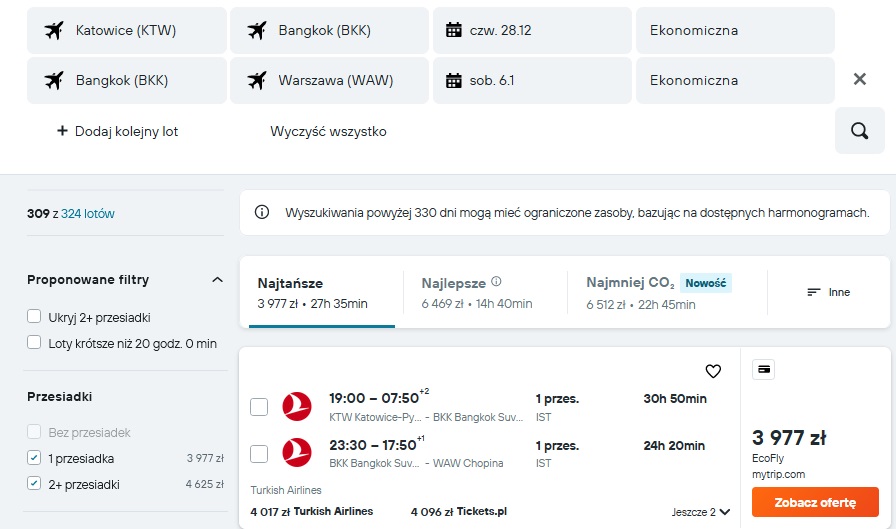
Task: Open the Ekonomiczna class selector for the first flight
Action: pyautogui.click(x=735, y=30)
